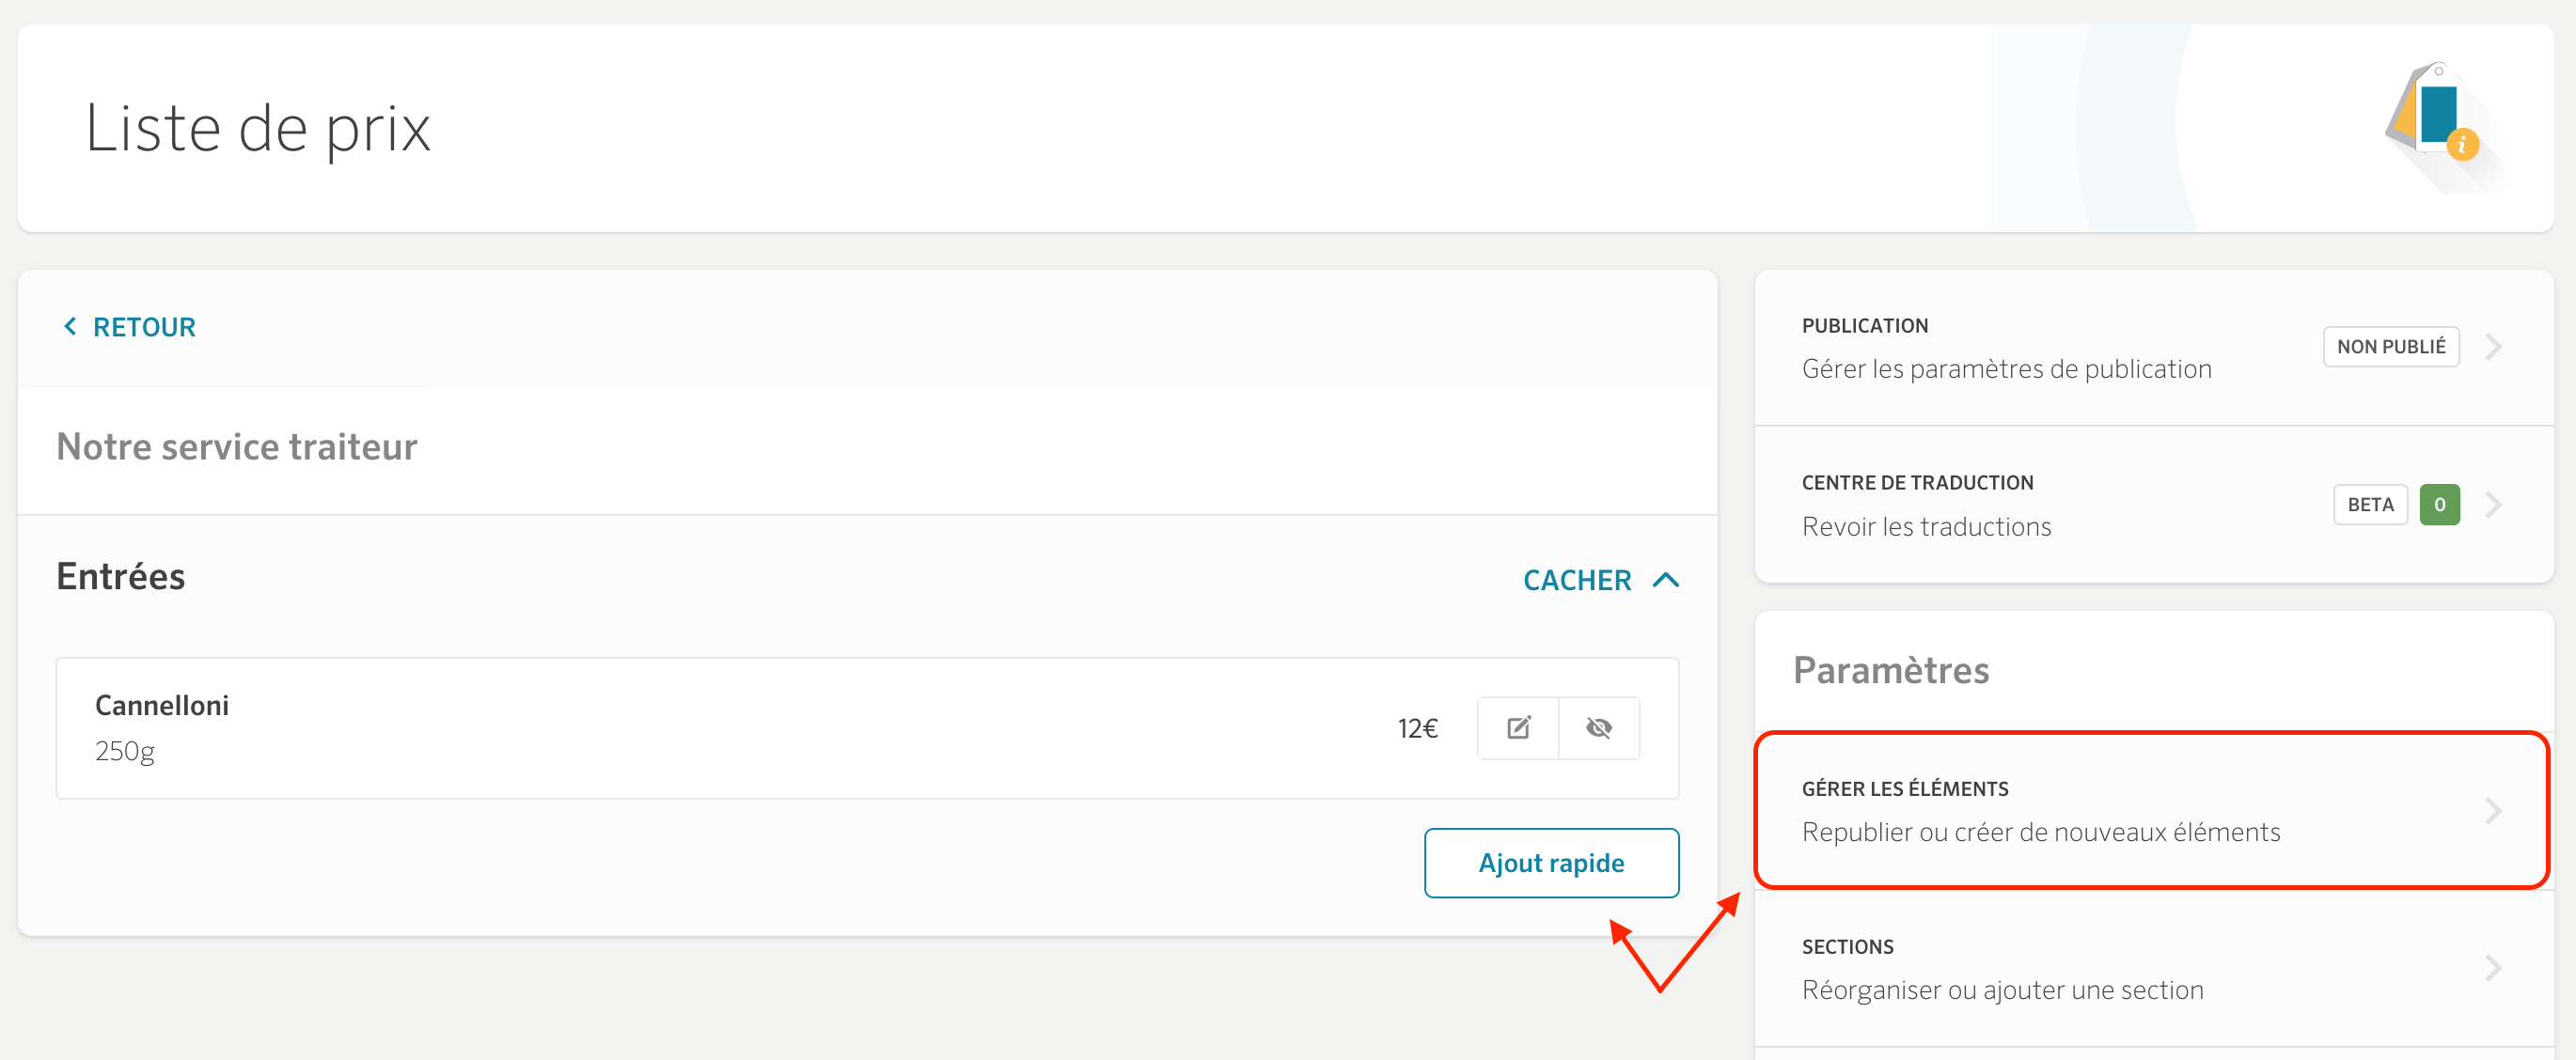The width and height of the screenshot is (2576, 1060).
Task: Expand Centre de traduction via chevron arrow
Action: click(x=2494, y=505)
